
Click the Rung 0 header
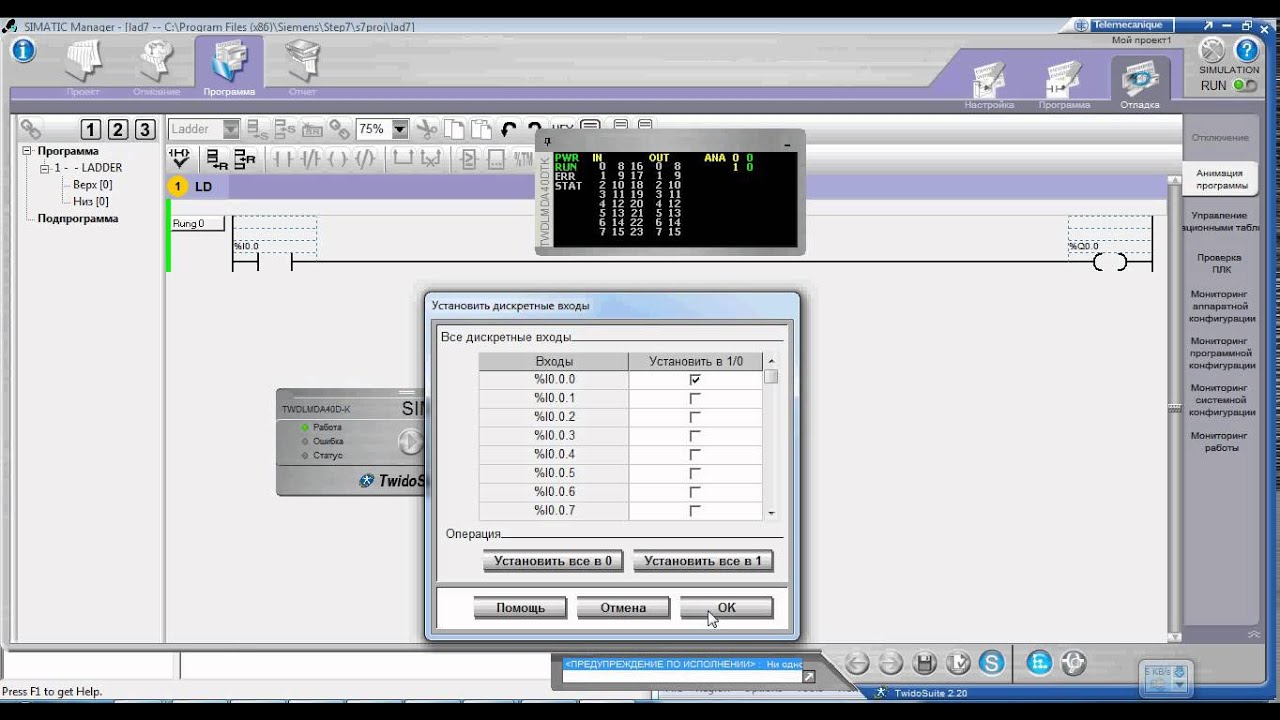tap(197, 224)
